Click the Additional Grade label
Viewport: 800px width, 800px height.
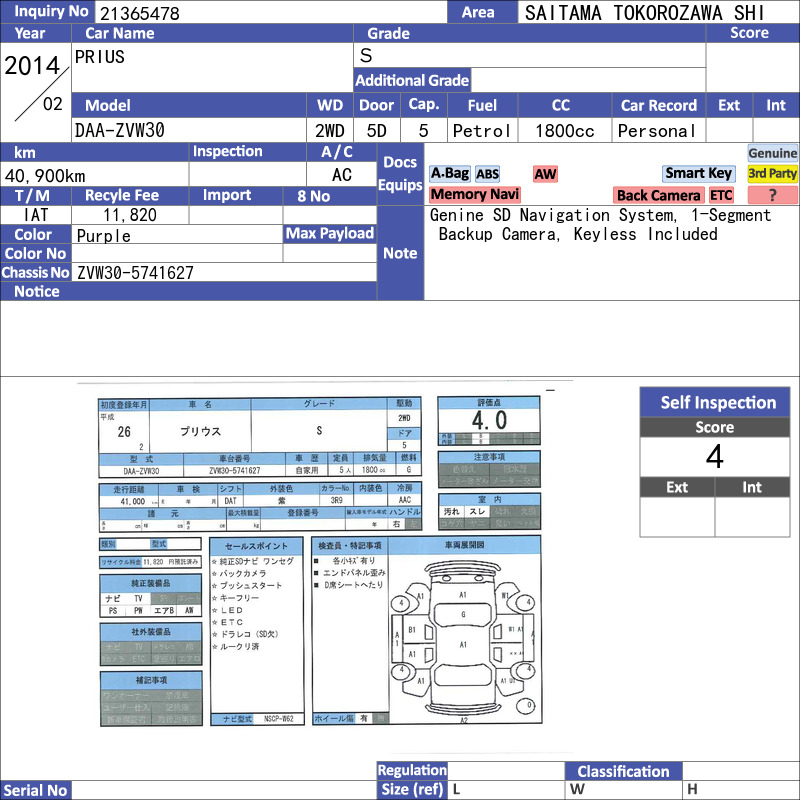(x=412, y=80)
